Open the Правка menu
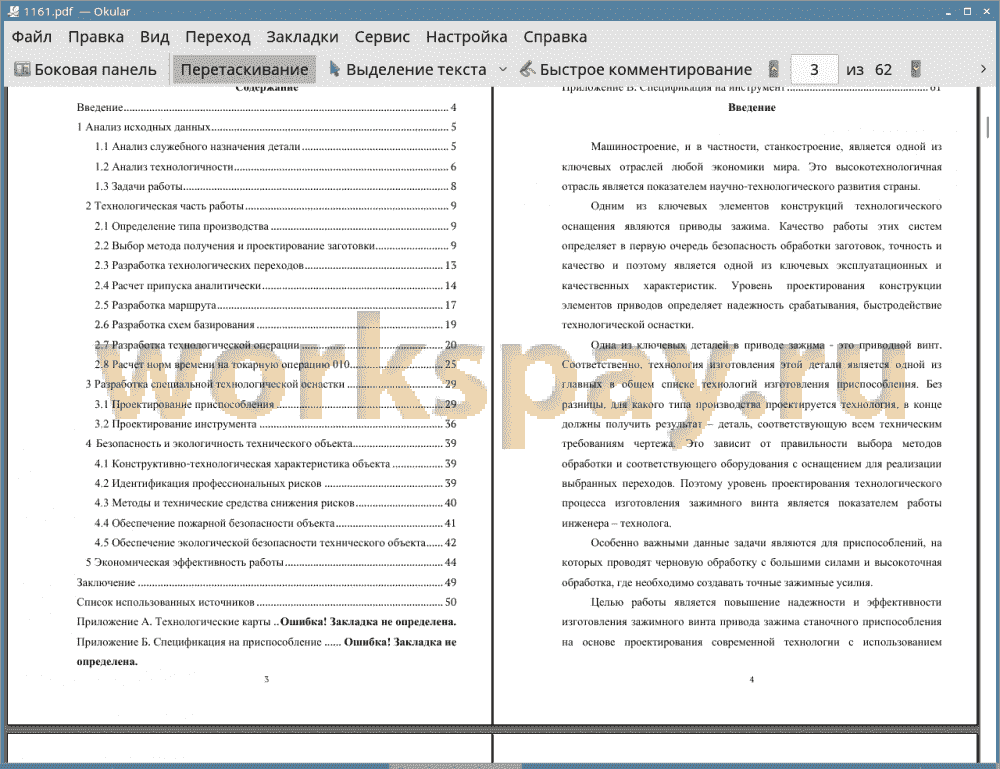The image size is (1000, 769). point(96,37)
